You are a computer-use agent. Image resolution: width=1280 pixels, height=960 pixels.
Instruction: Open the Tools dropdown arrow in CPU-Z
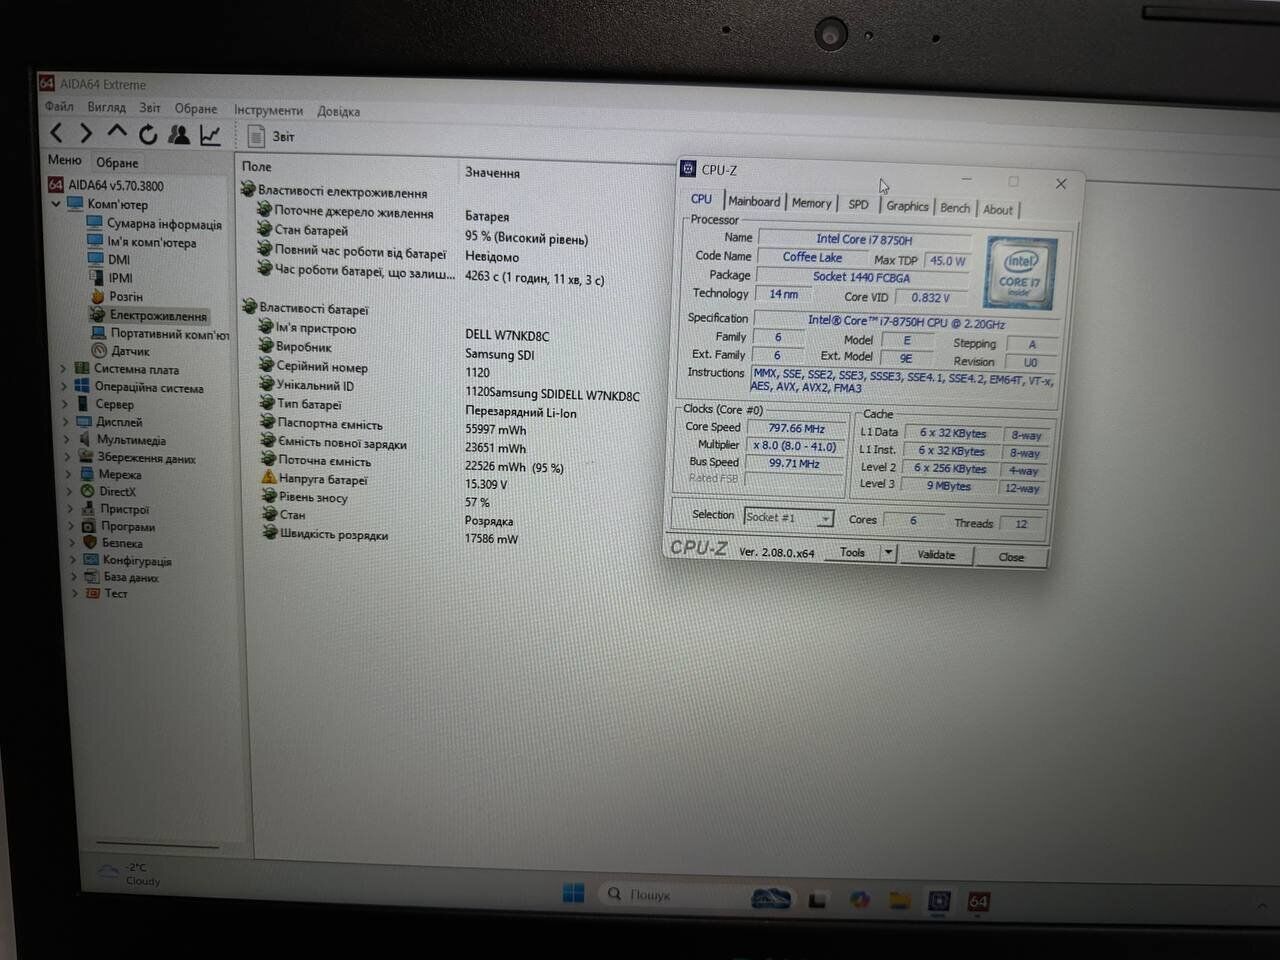click(x=887, y=553)
